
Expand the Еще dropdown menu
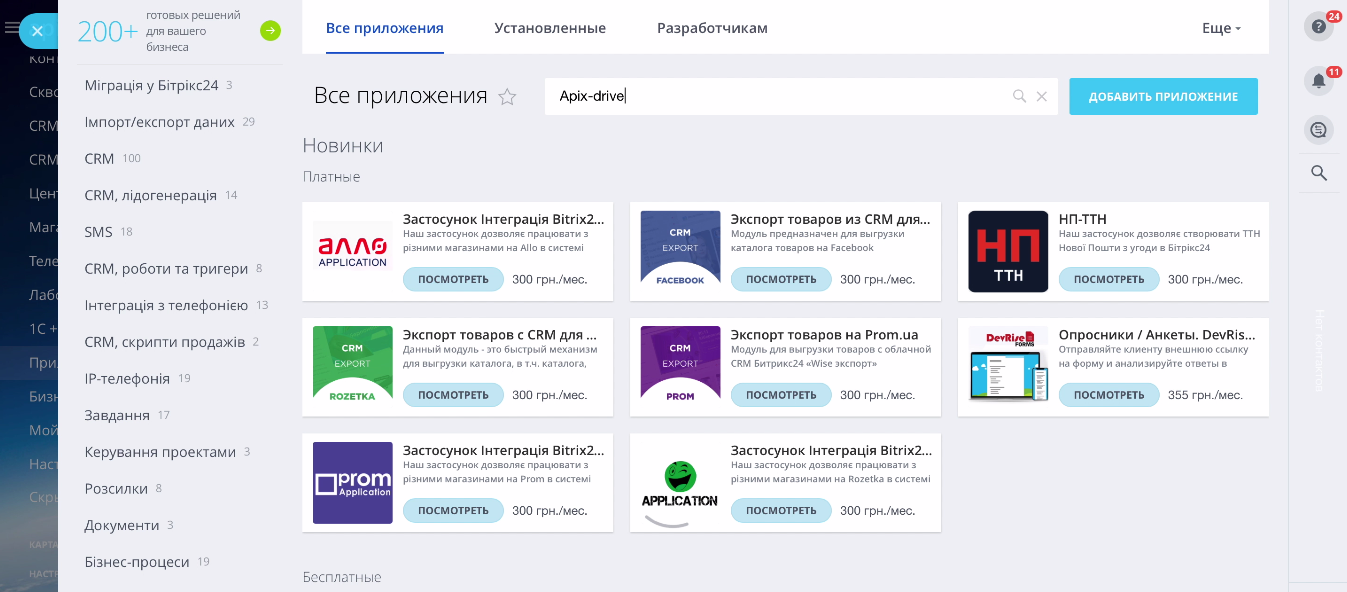(1221, 28)
